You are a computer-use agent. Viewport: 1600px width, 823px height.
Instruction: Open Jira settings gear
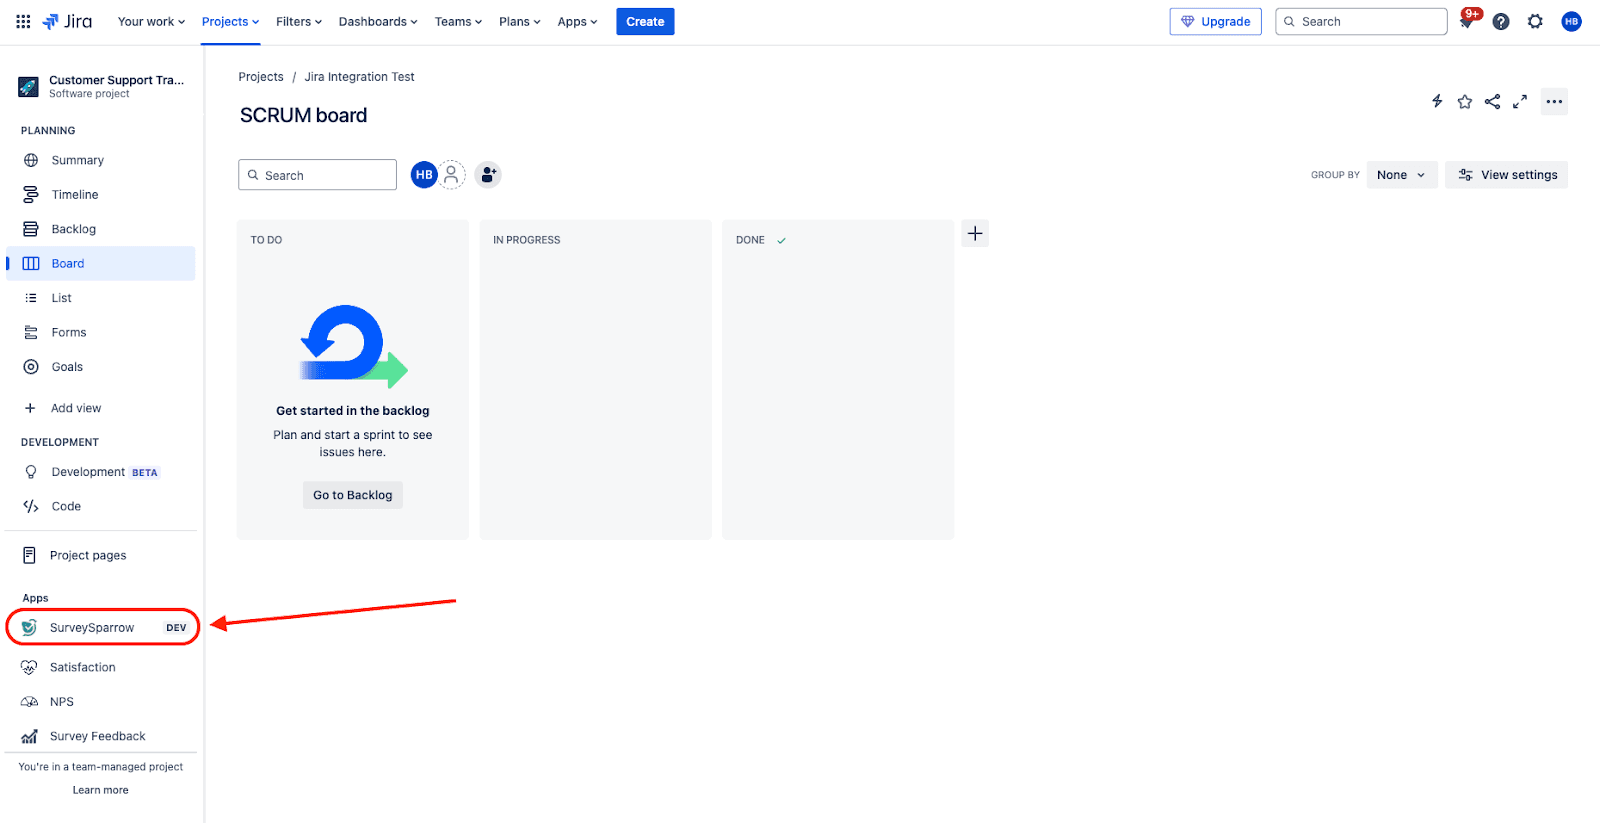coord(1535,22)
